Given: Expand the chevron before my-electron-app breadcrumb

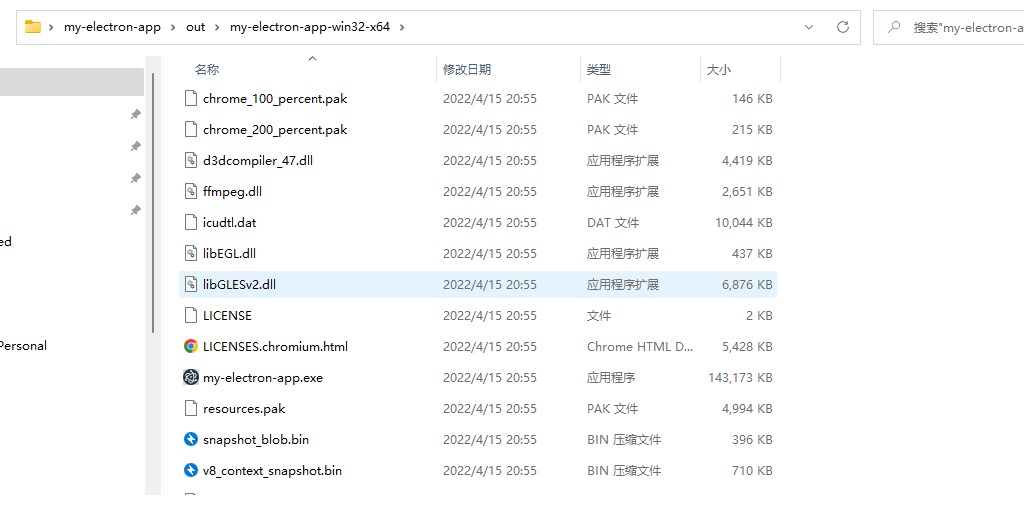Looking at the screenshot, I should [51, 27].
